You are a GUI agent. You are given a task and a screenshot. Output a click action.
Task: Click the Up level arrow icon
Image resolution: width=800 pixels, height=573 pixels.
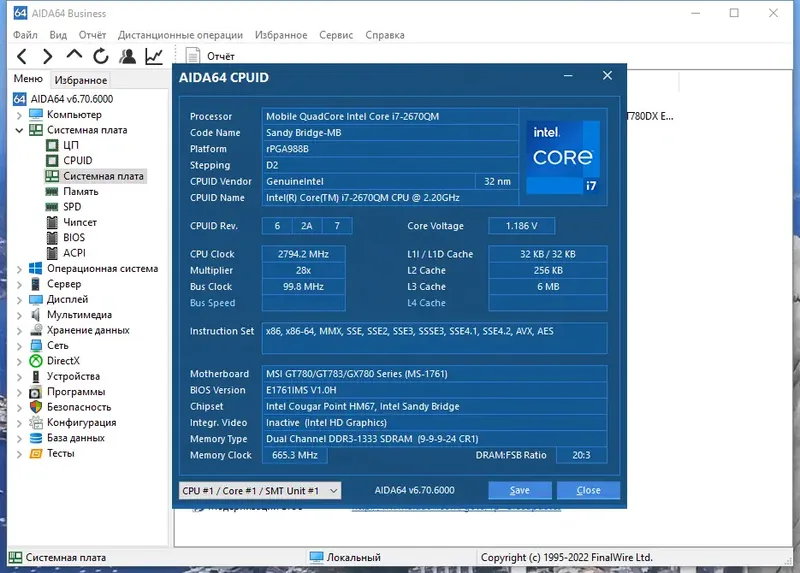[x=74, y=55]
